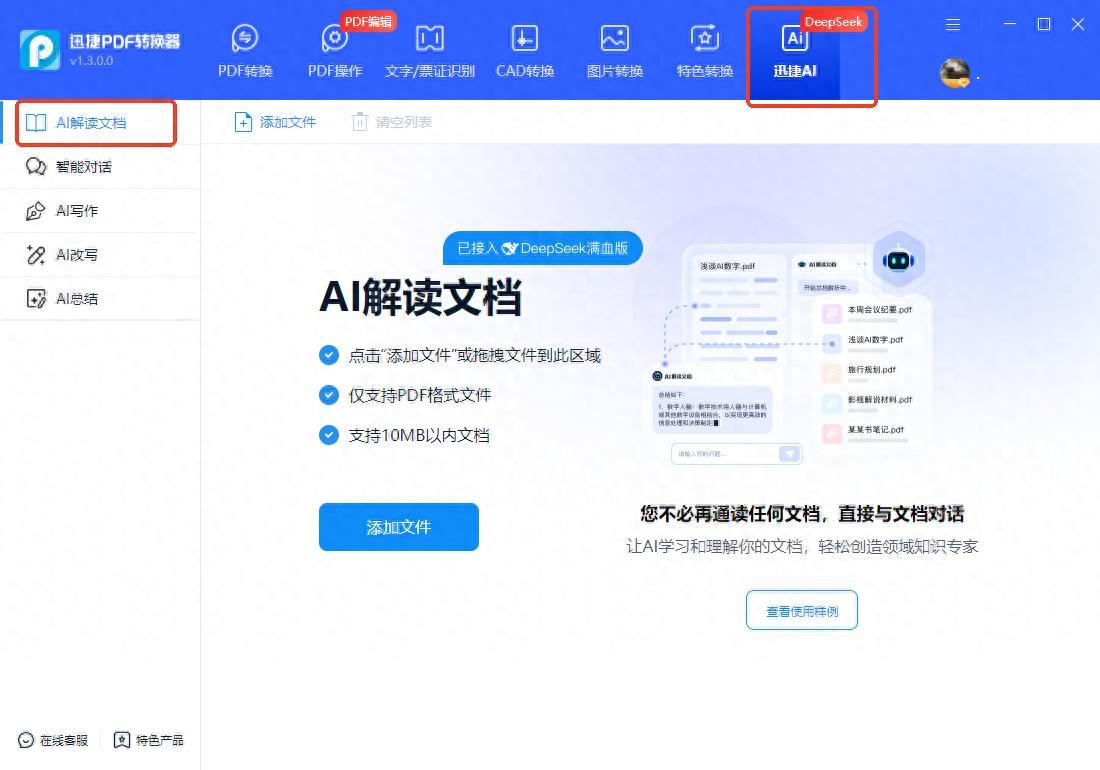
Task: Switch to the CAD转换 icon
Action: [x=525, y=40]
